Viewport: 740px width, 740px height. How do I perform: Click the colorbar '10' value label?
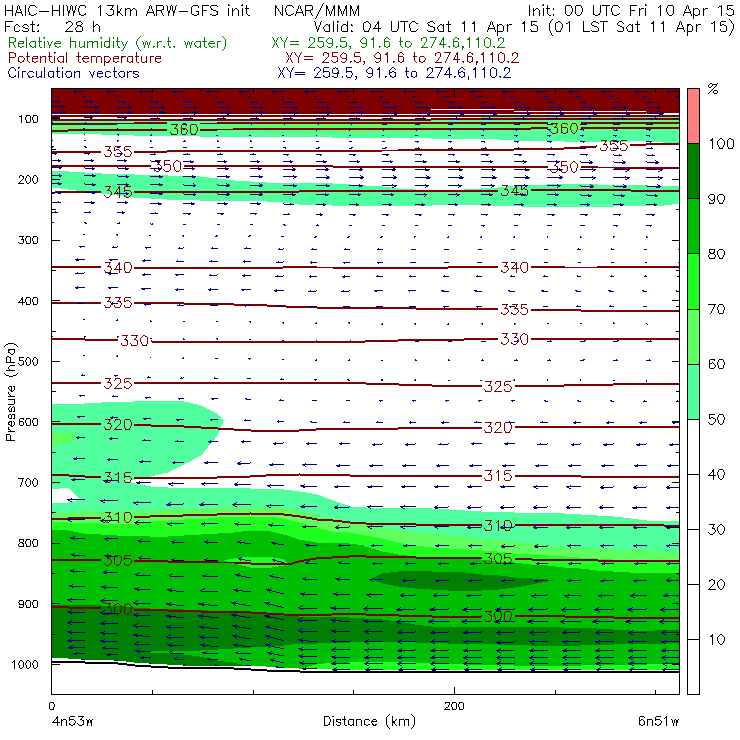tap(717, 640)
